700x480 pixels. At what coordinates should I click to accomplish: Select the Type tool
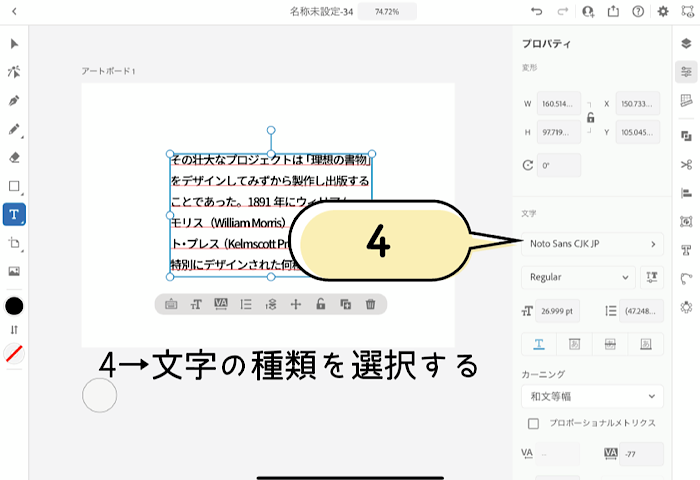pyautogui.click(x=14, y=215)
